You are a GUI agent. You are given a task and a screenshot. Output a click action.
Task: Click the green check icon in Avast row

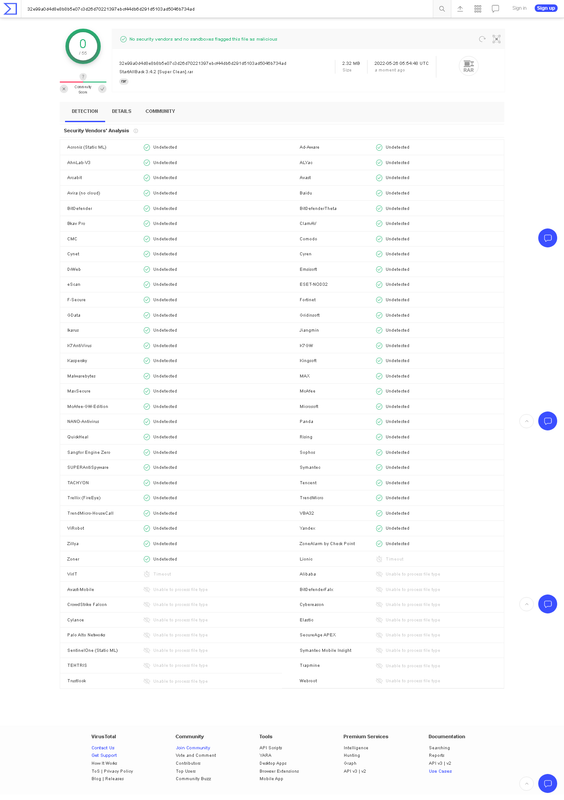(x=379, y=178)
